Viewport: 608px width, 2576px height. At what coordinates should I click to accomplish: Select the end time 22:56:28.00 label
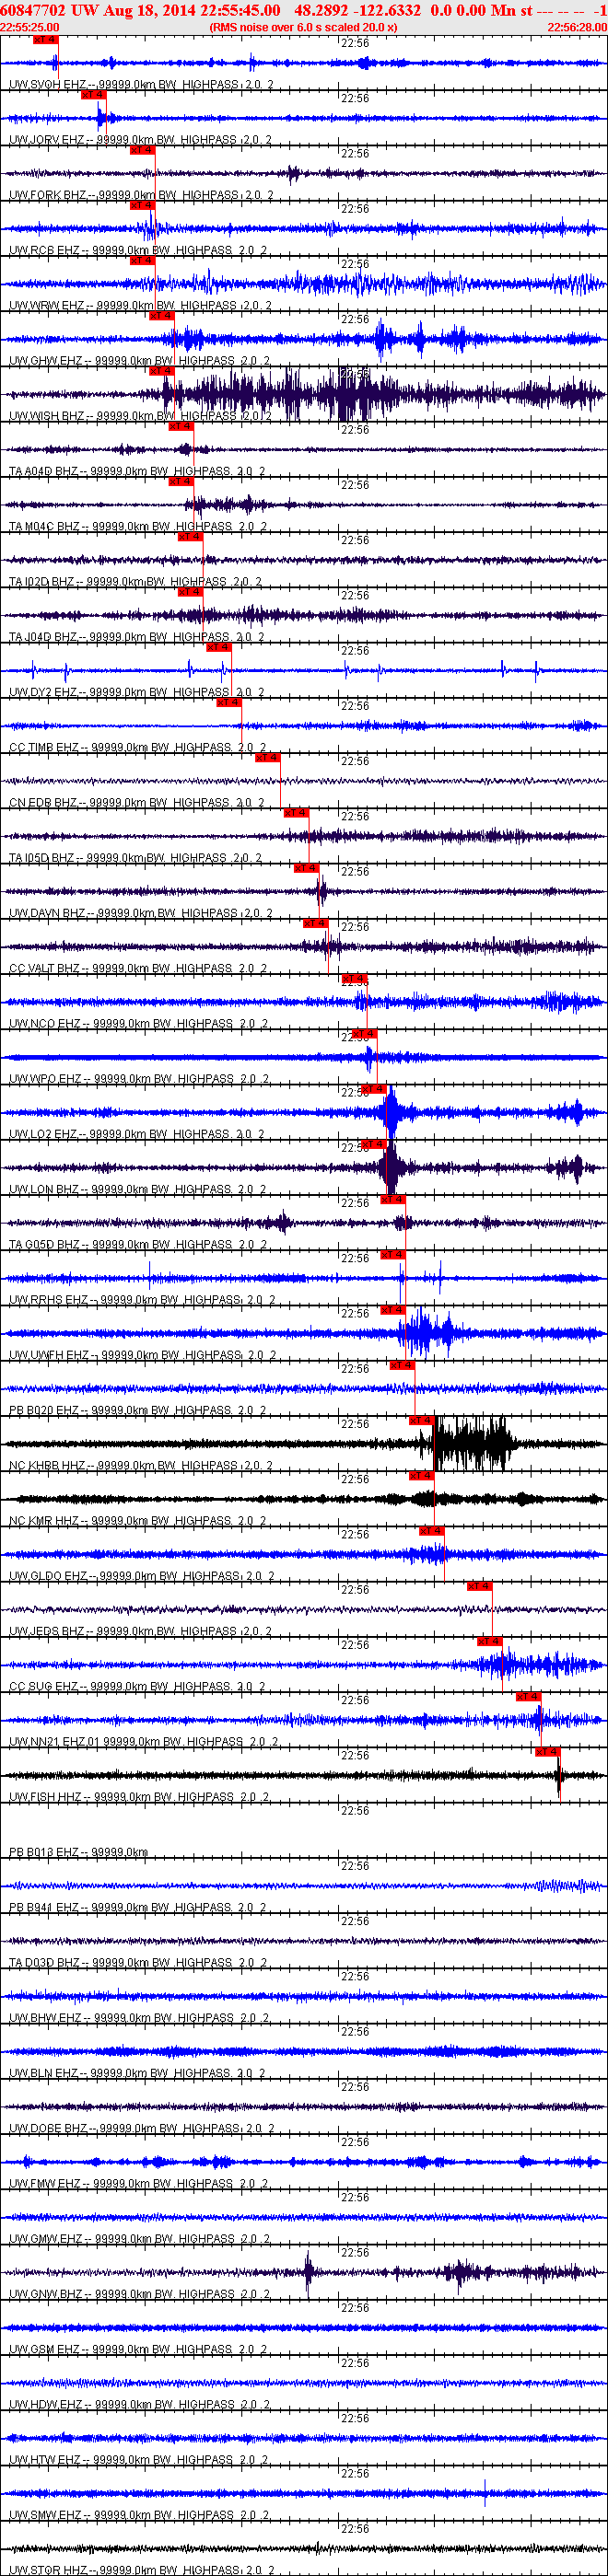click(x=577, y=27)
